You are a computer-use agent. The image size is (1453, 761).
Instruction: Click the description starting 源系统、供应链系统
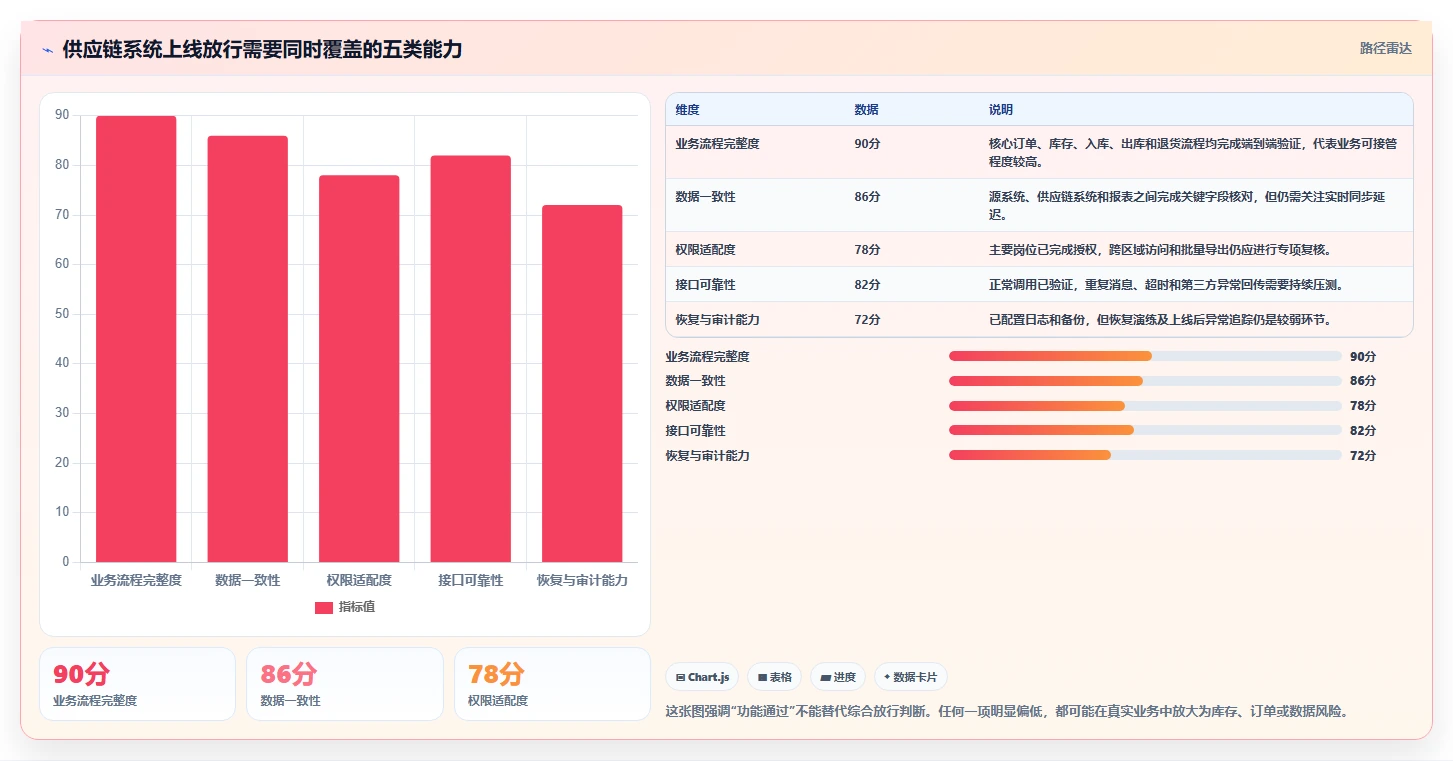coord(1187,205)
